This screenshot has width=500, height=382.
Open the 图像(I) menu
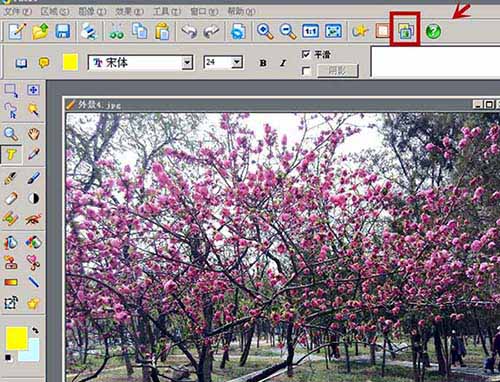[x=92, y=12]
